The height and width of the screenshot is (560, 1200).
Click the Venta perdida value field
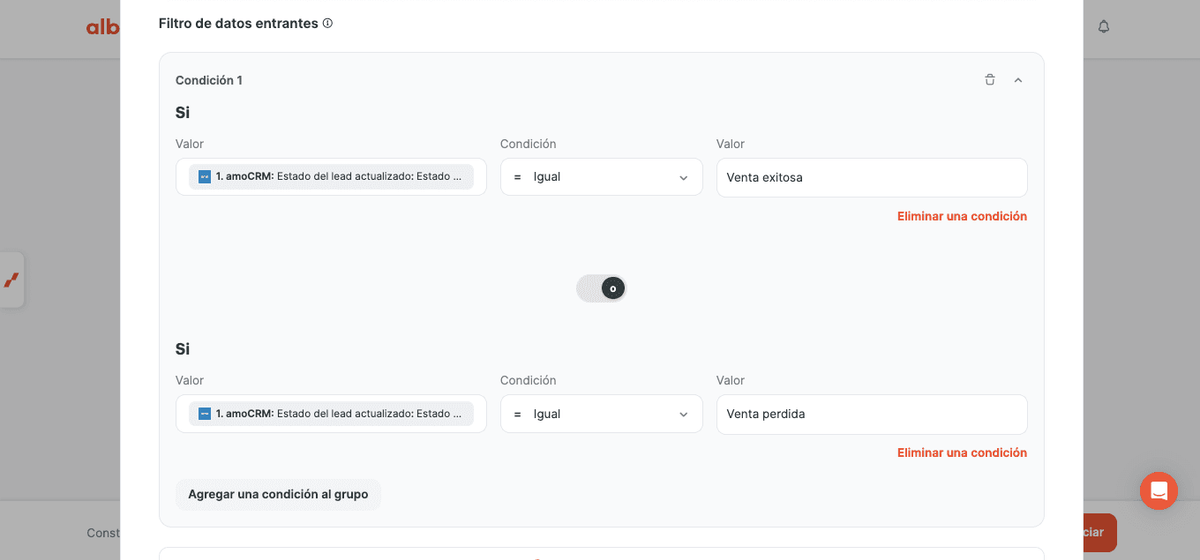coord(872,414)
